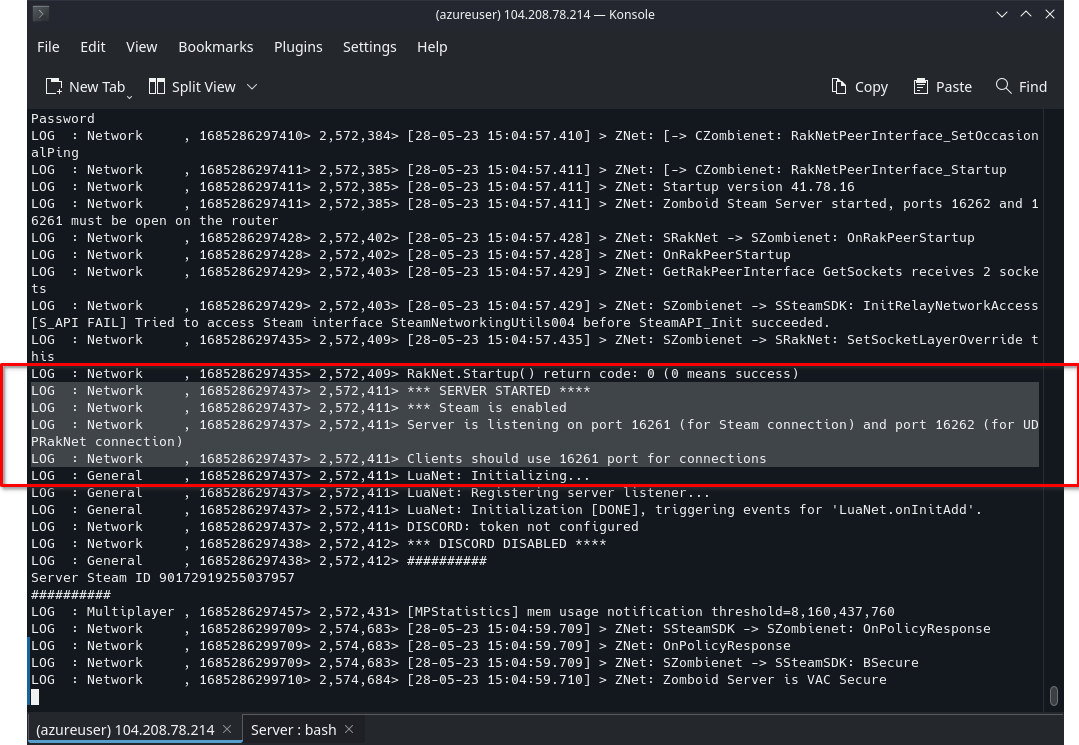Open the File menu
Screen dimensions: 1079x745
click(x=48, y=47)
